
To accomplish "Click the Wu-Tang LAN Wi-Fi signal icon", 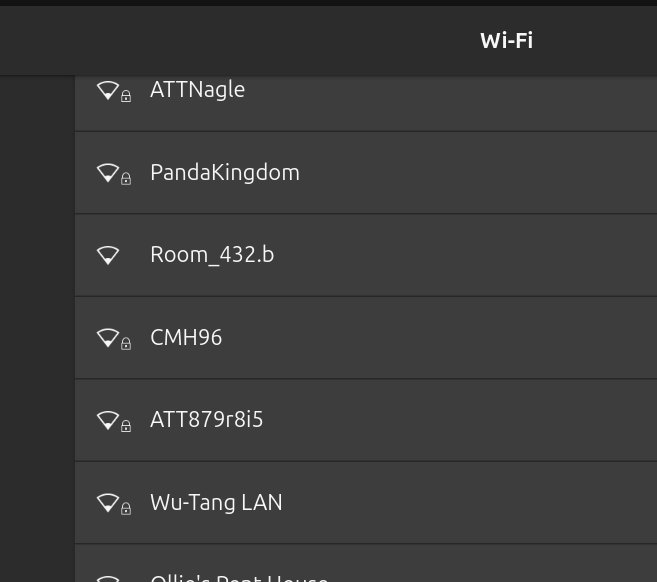I will pyautogui.click(x=108, y=503).
